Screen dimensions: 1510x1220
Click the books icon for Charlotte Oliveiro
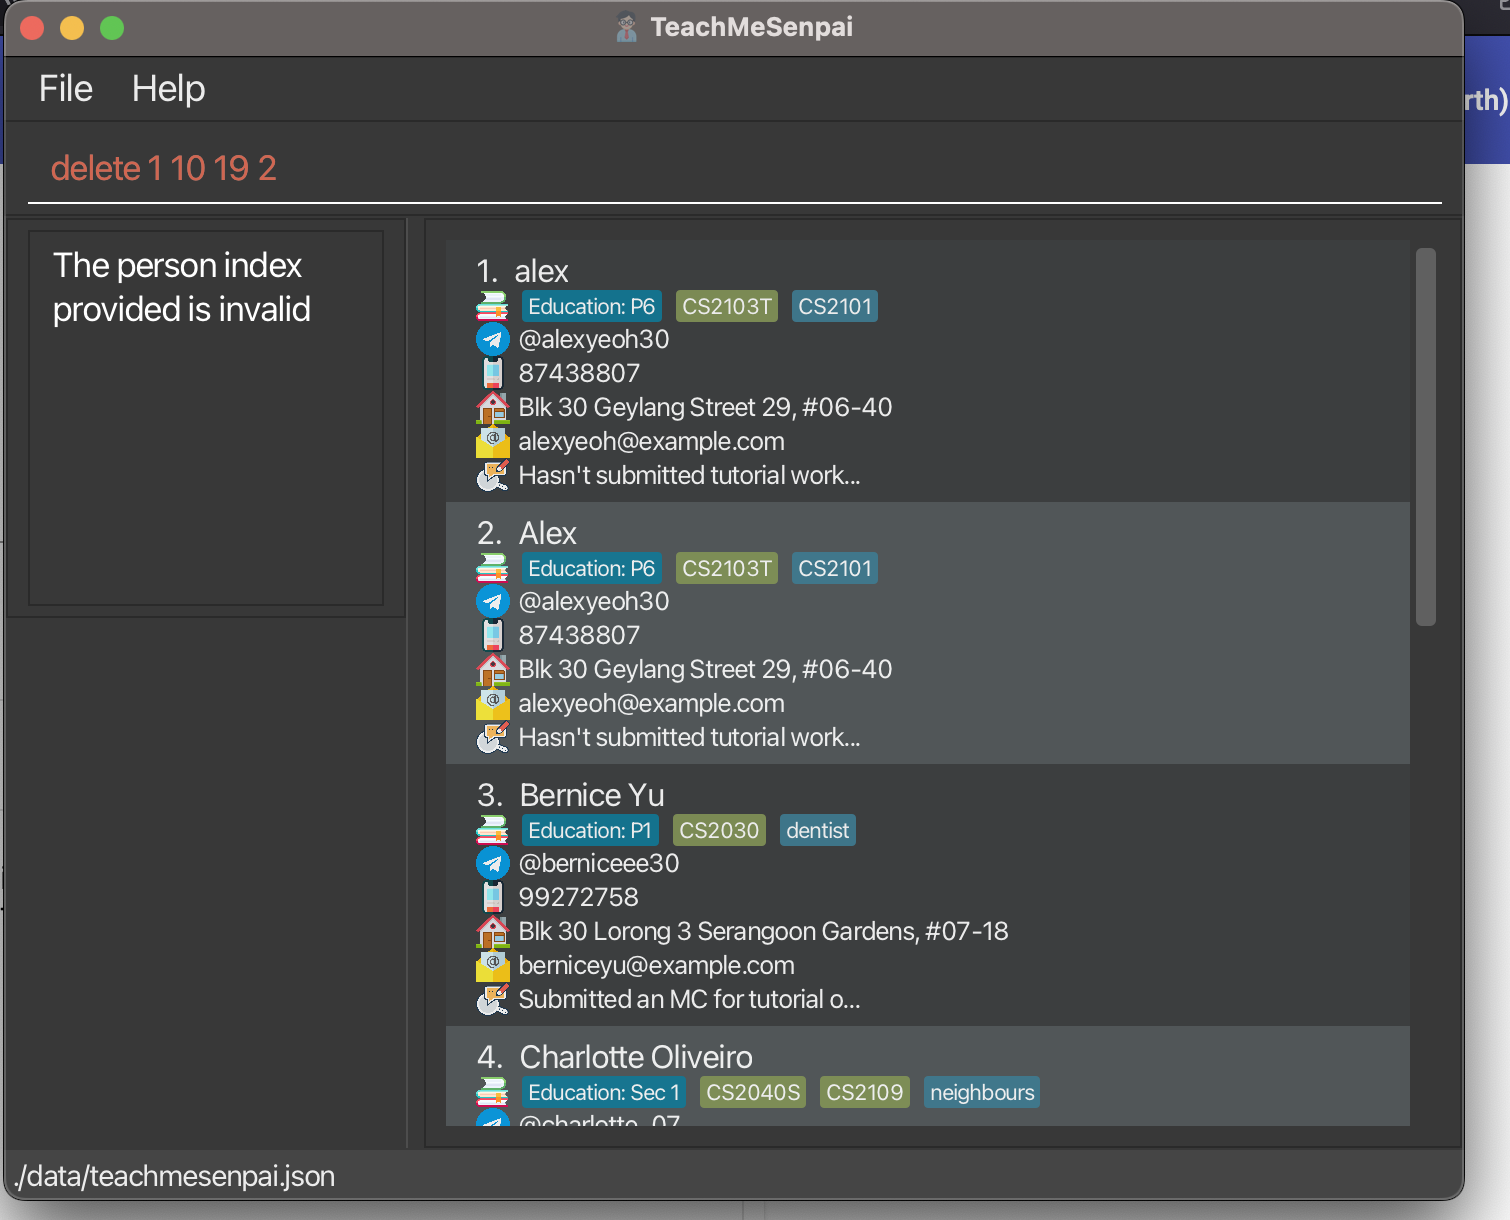tap(492, 1092)
